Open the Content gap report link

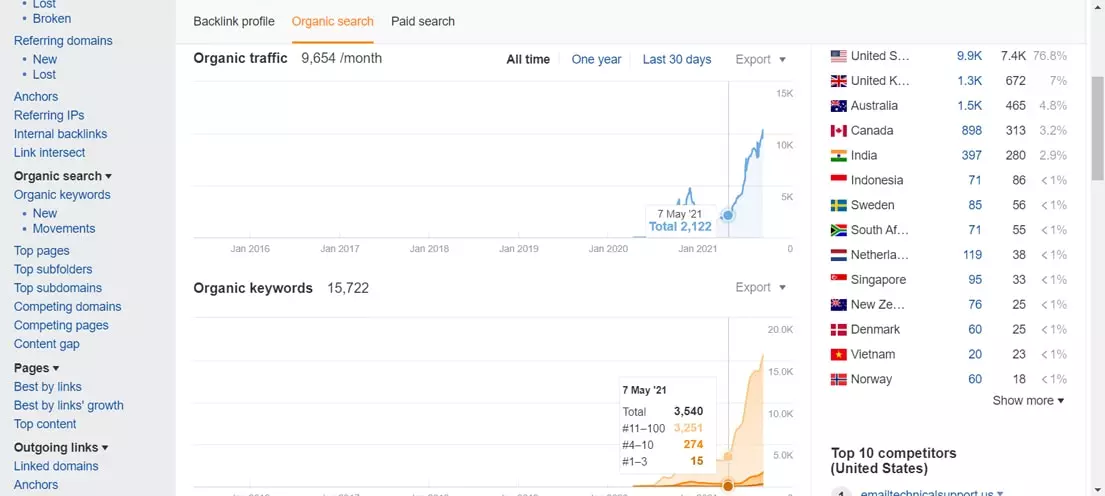pos(46,344)
